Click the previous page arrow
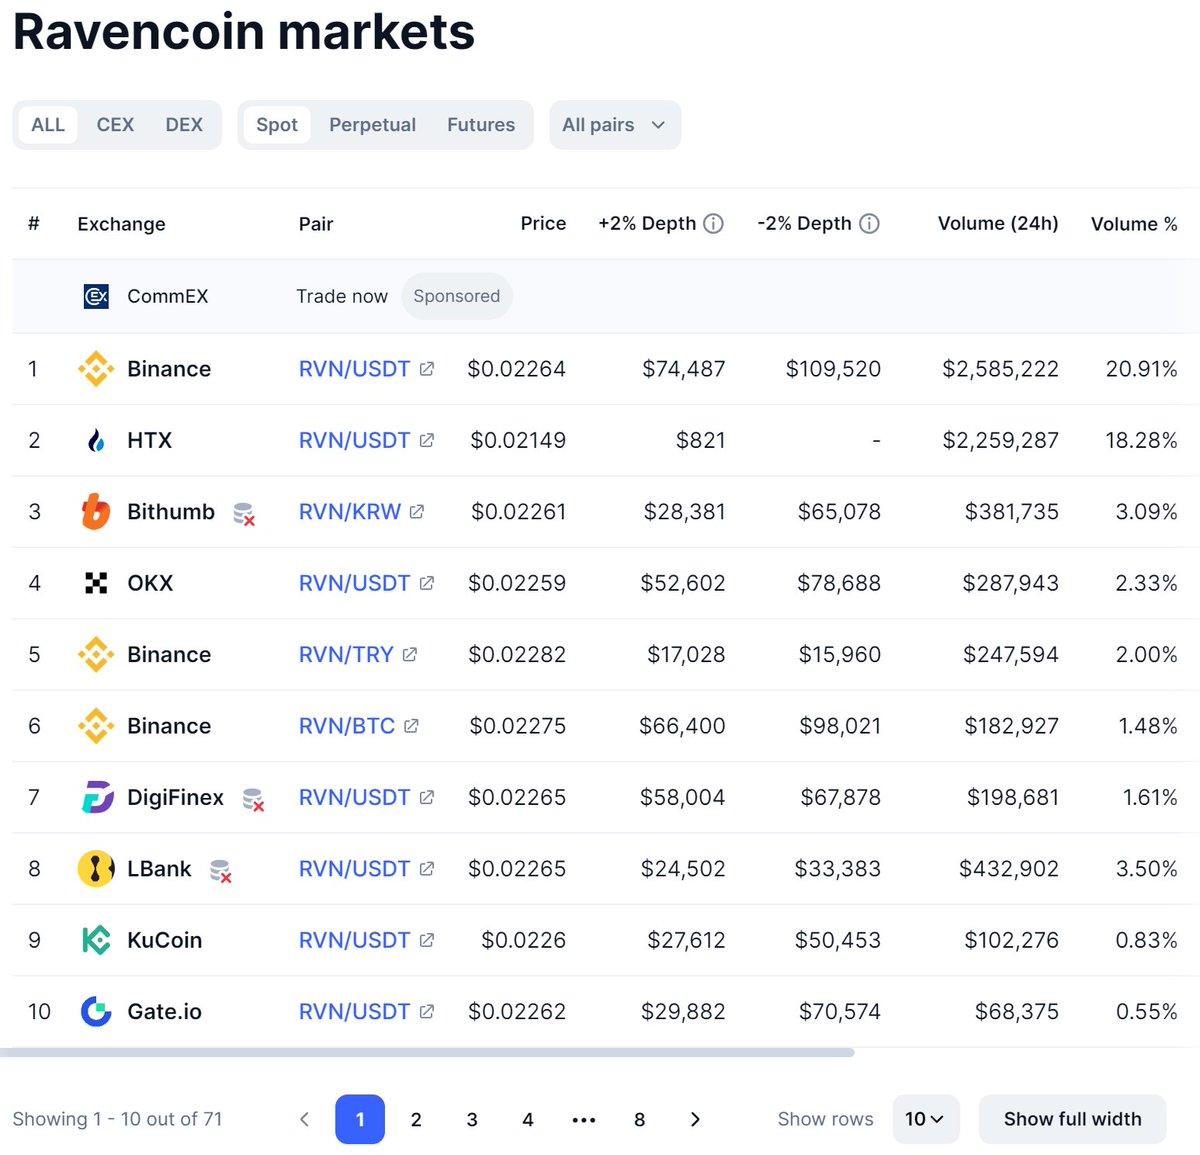 coord(305,1119)
